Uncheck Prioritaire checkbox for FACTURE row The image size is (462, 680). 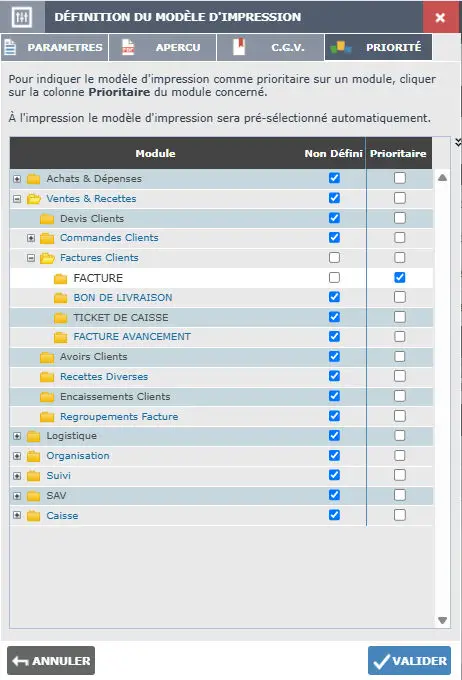[400, 278]
